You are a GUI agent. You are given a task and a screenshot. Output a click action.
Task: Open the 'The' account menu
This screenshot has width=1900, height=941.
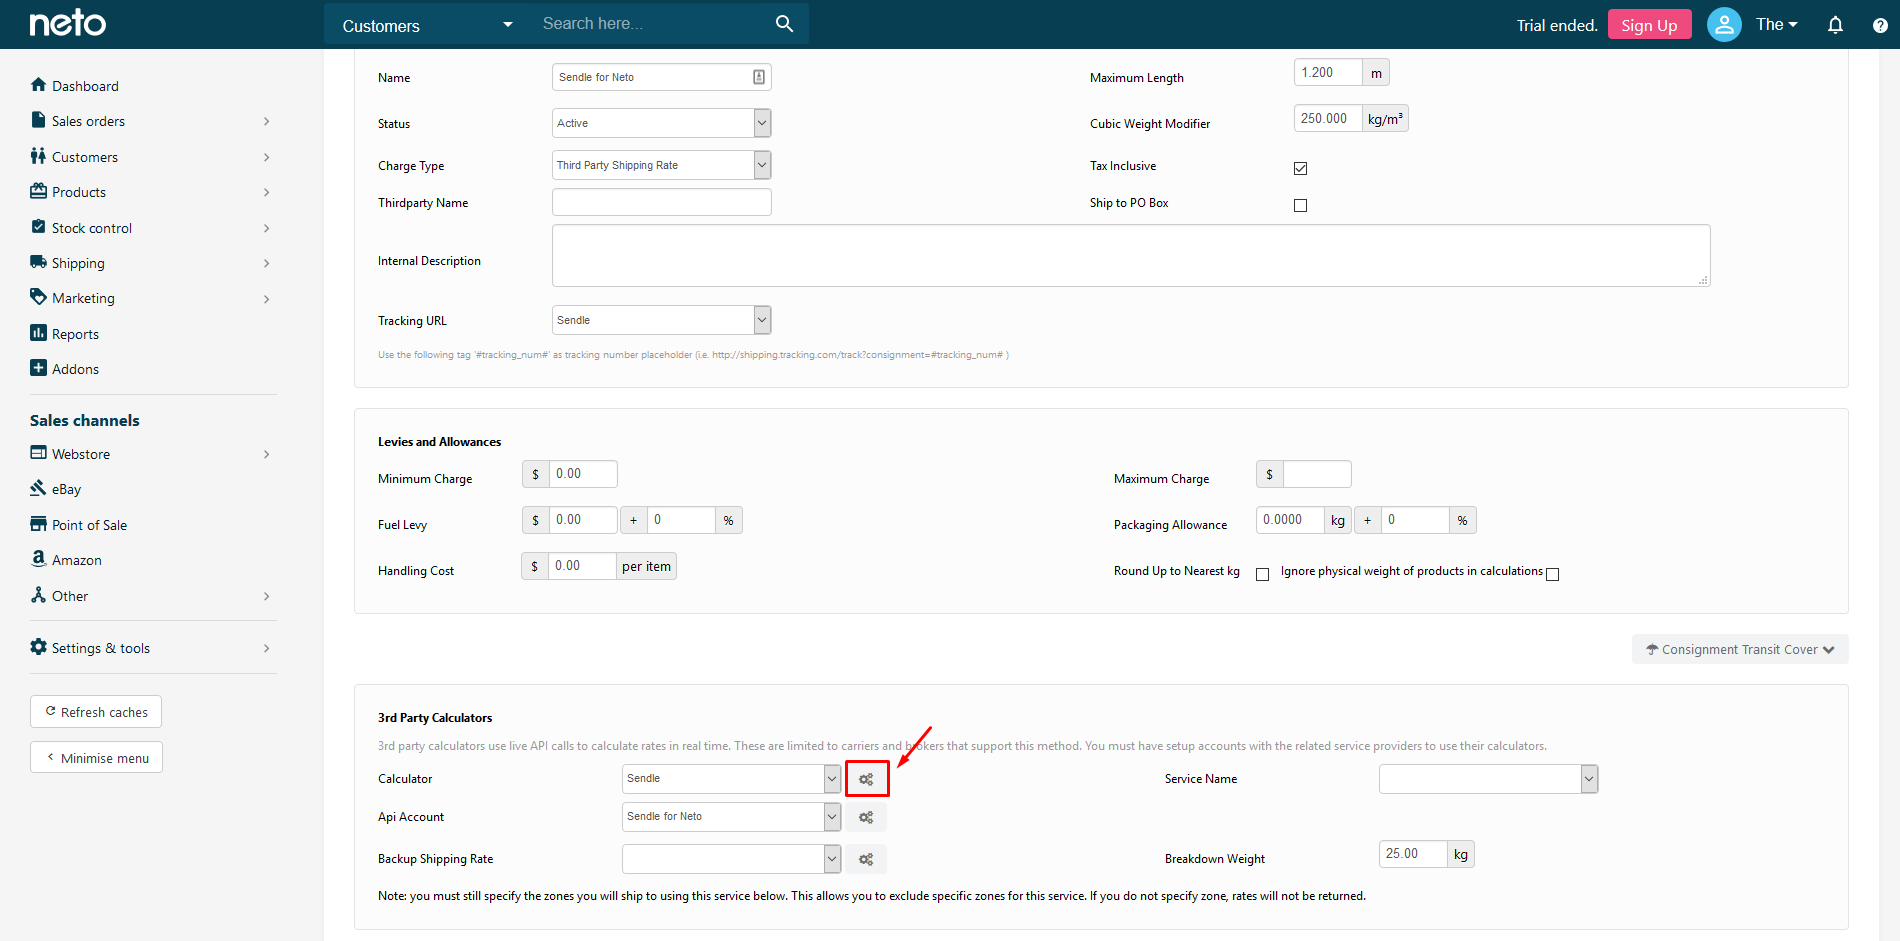click(x=1776, y=24)
